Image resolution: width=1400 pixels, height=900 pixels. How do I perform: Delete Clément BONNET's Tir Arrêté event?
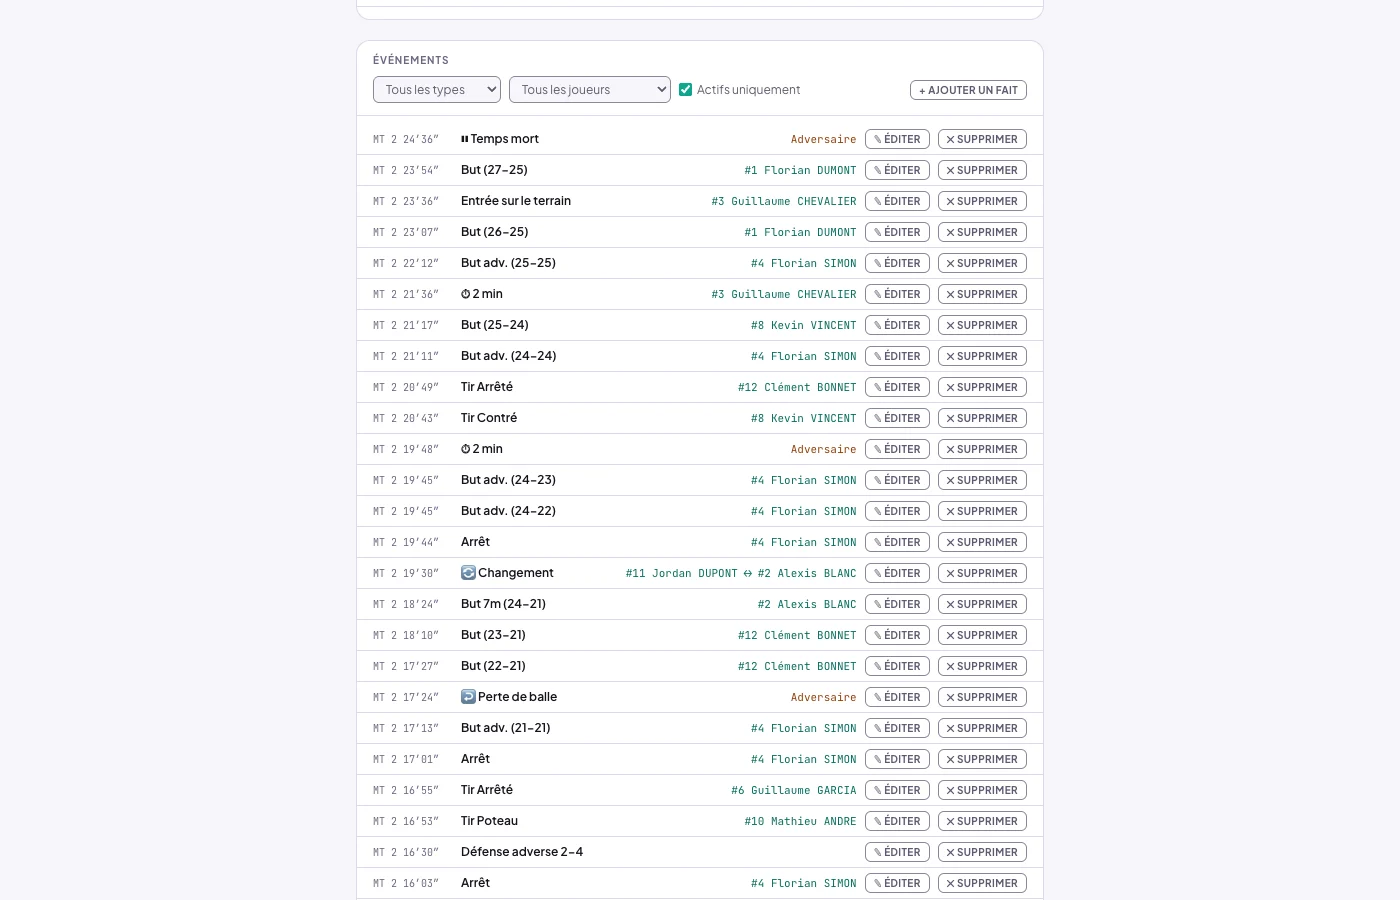pos(982,387)
